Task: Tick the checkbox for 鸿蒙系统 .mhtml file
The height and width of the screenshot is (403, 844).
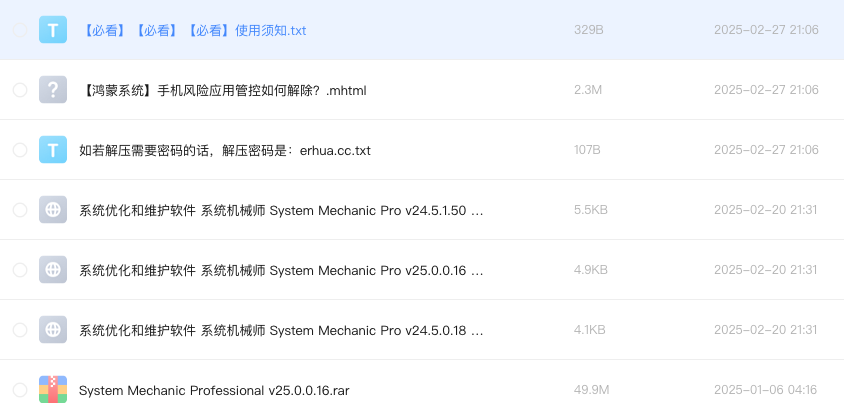Action: [x=20, y=90]
